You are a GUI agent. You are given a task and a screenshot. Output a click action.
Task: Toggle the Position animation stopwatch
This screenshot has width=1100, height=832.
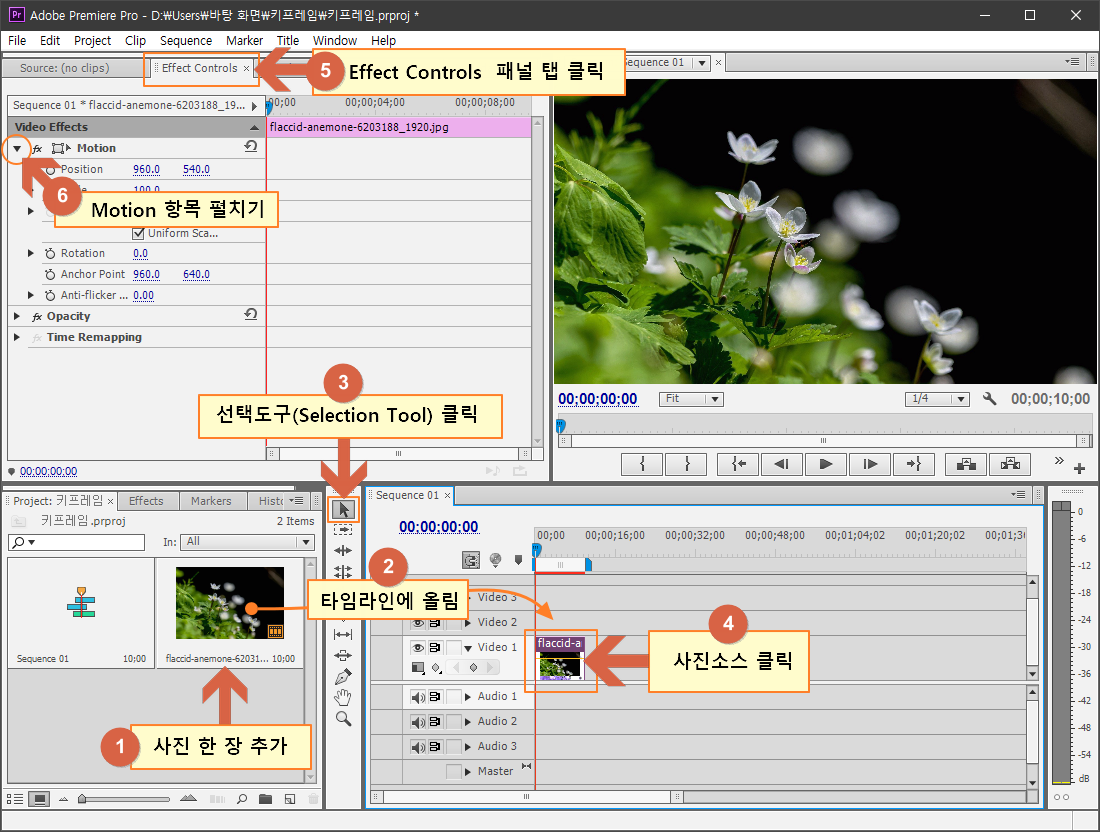pyautogui.click(x=51, y=170)
